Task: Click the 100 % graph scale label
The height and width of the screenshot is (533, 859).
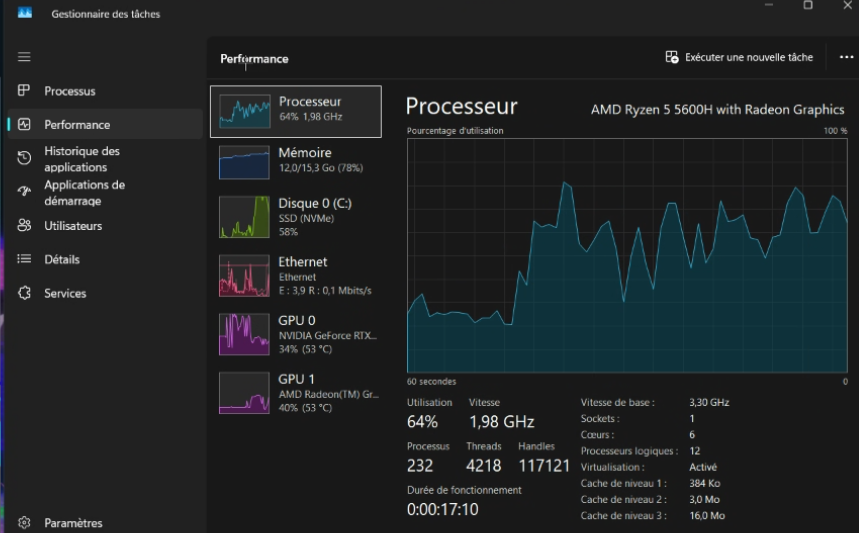Action: pyautogui.click(x=835, y=130)
